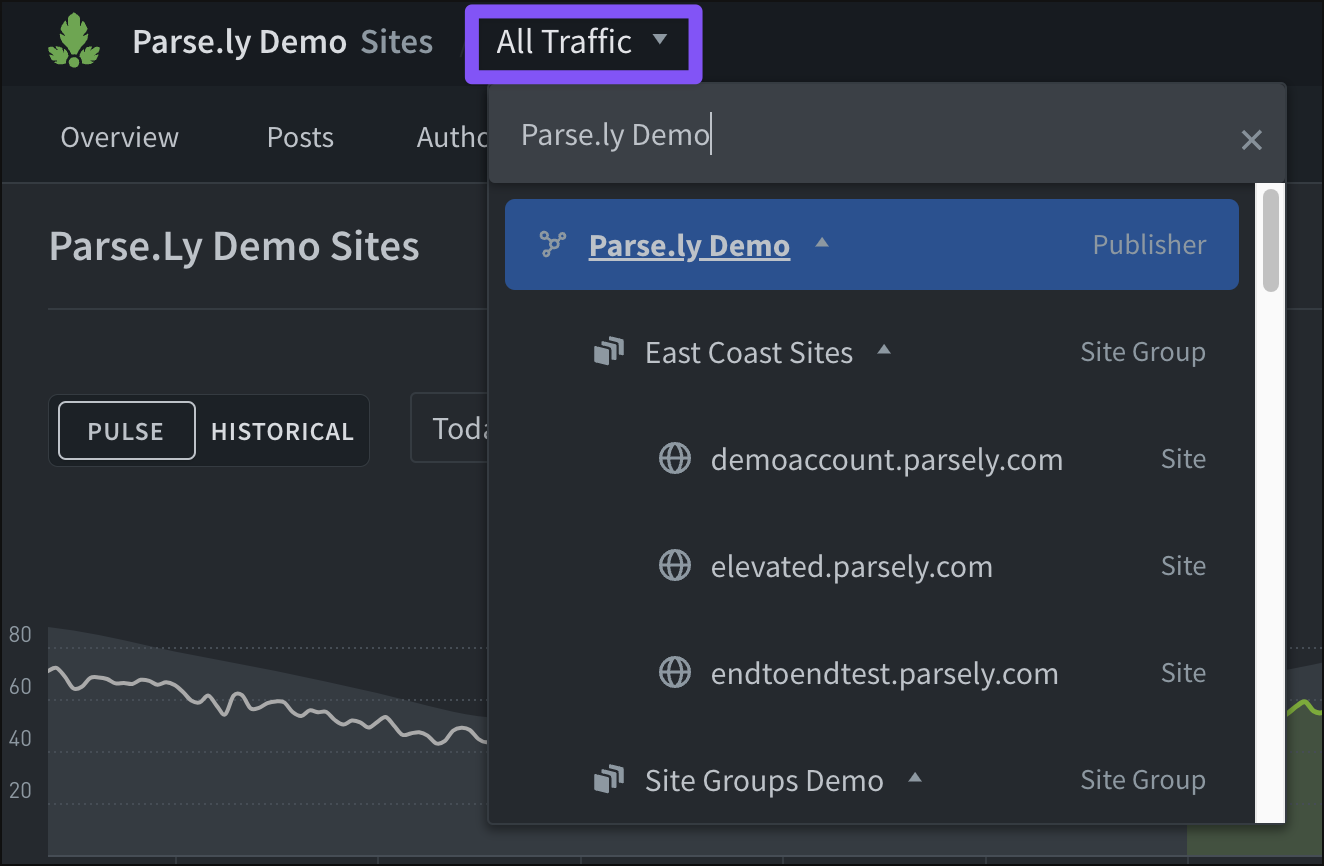Choose elevated.parsely.com site

(852, 566)
